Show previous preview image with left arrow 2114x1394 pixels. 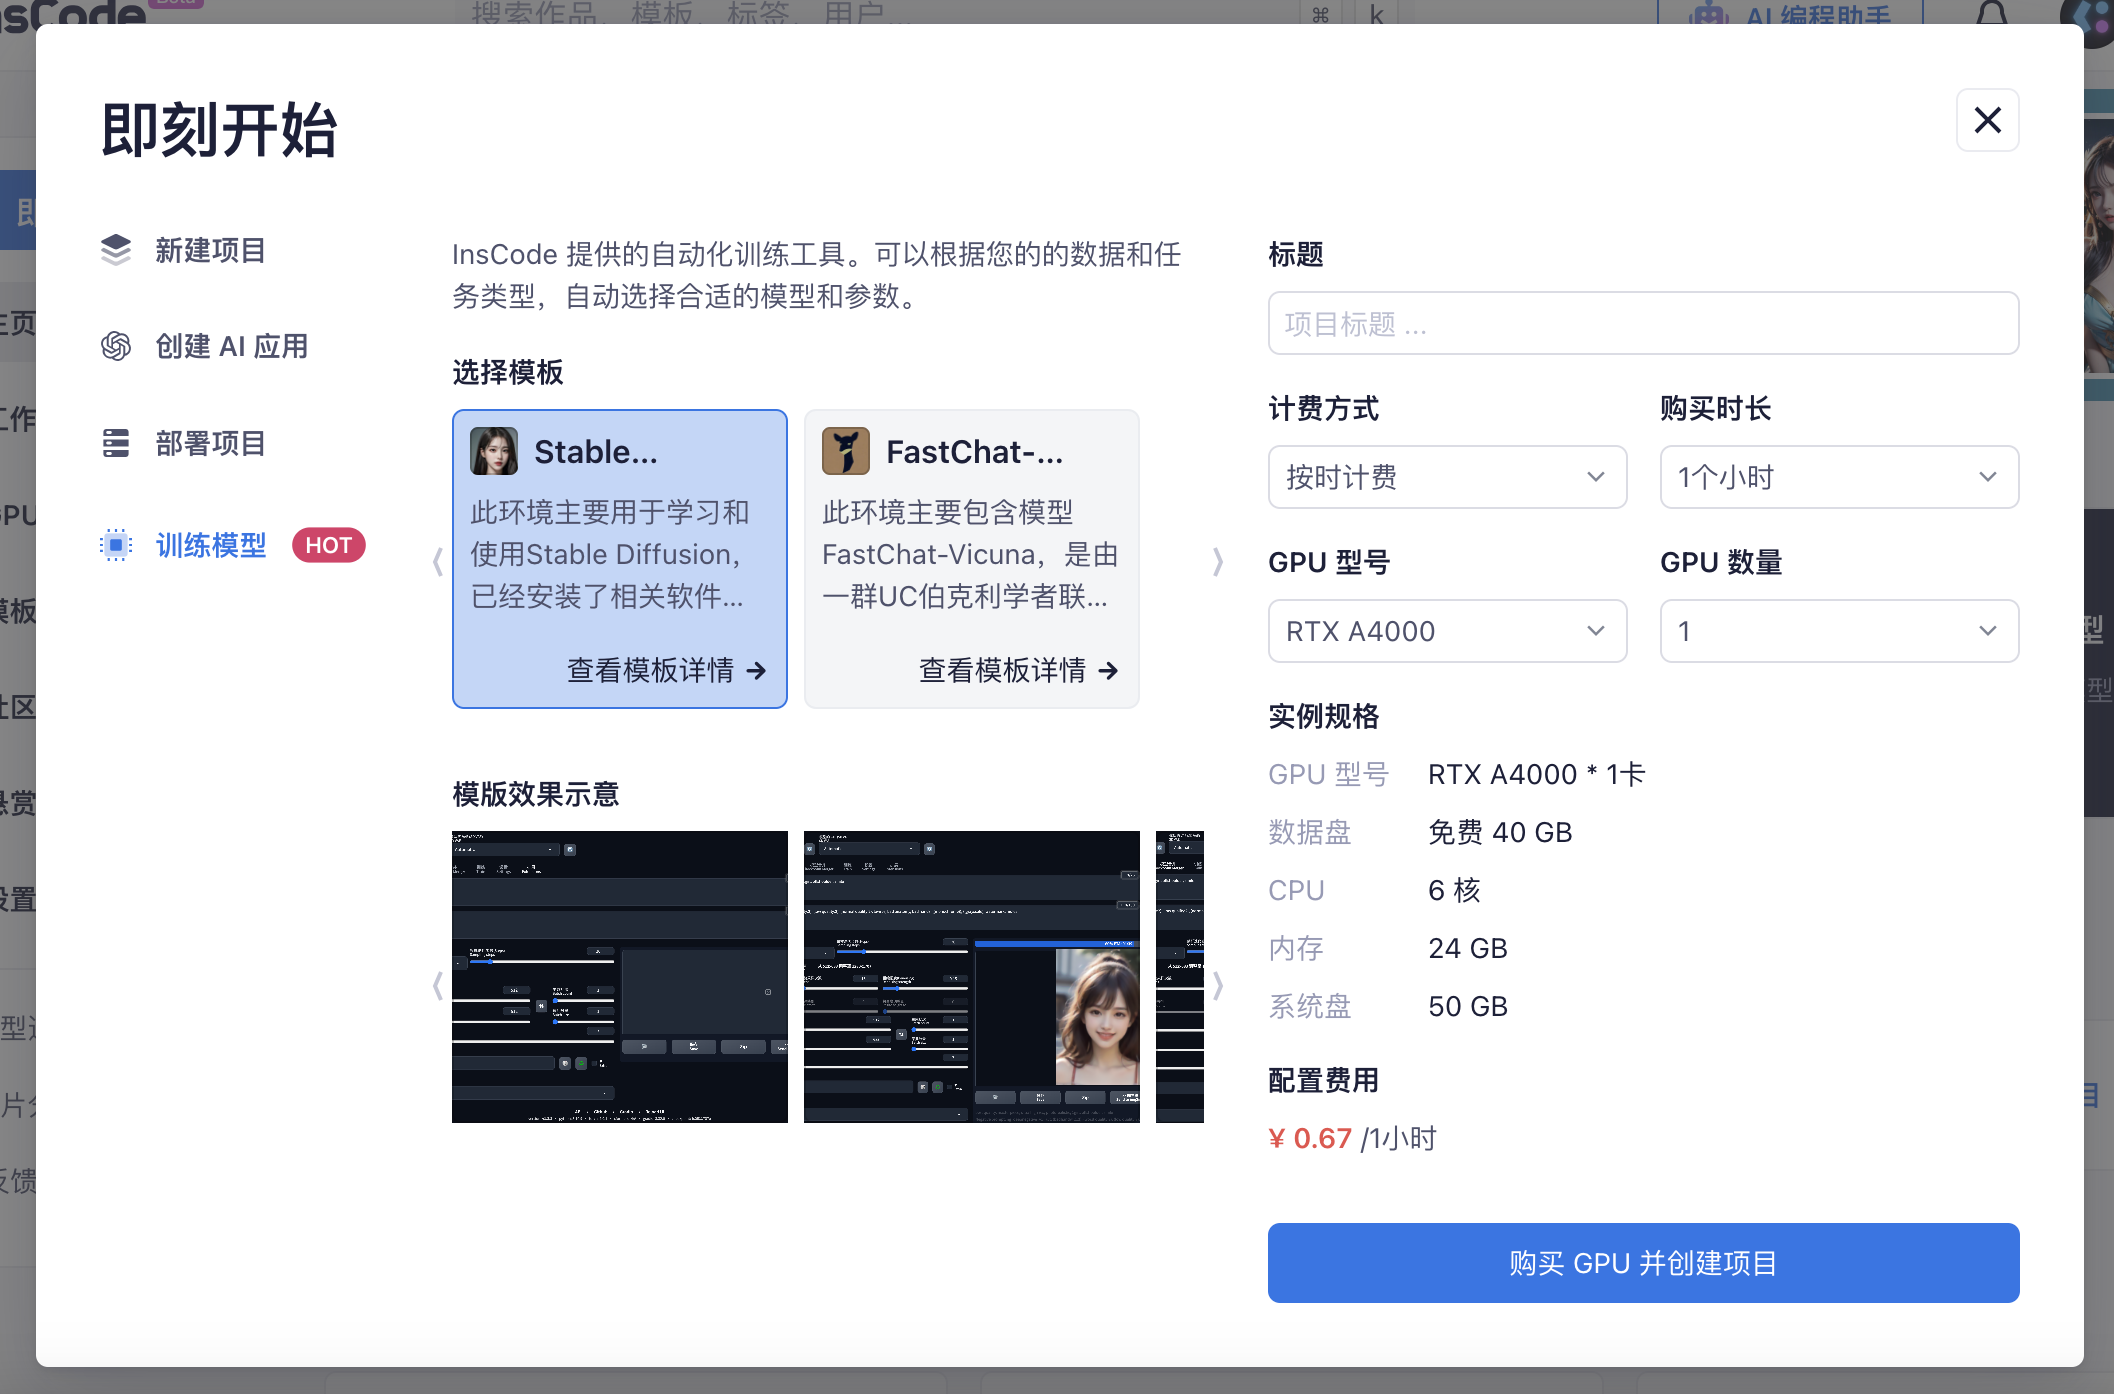pos(437,986)
